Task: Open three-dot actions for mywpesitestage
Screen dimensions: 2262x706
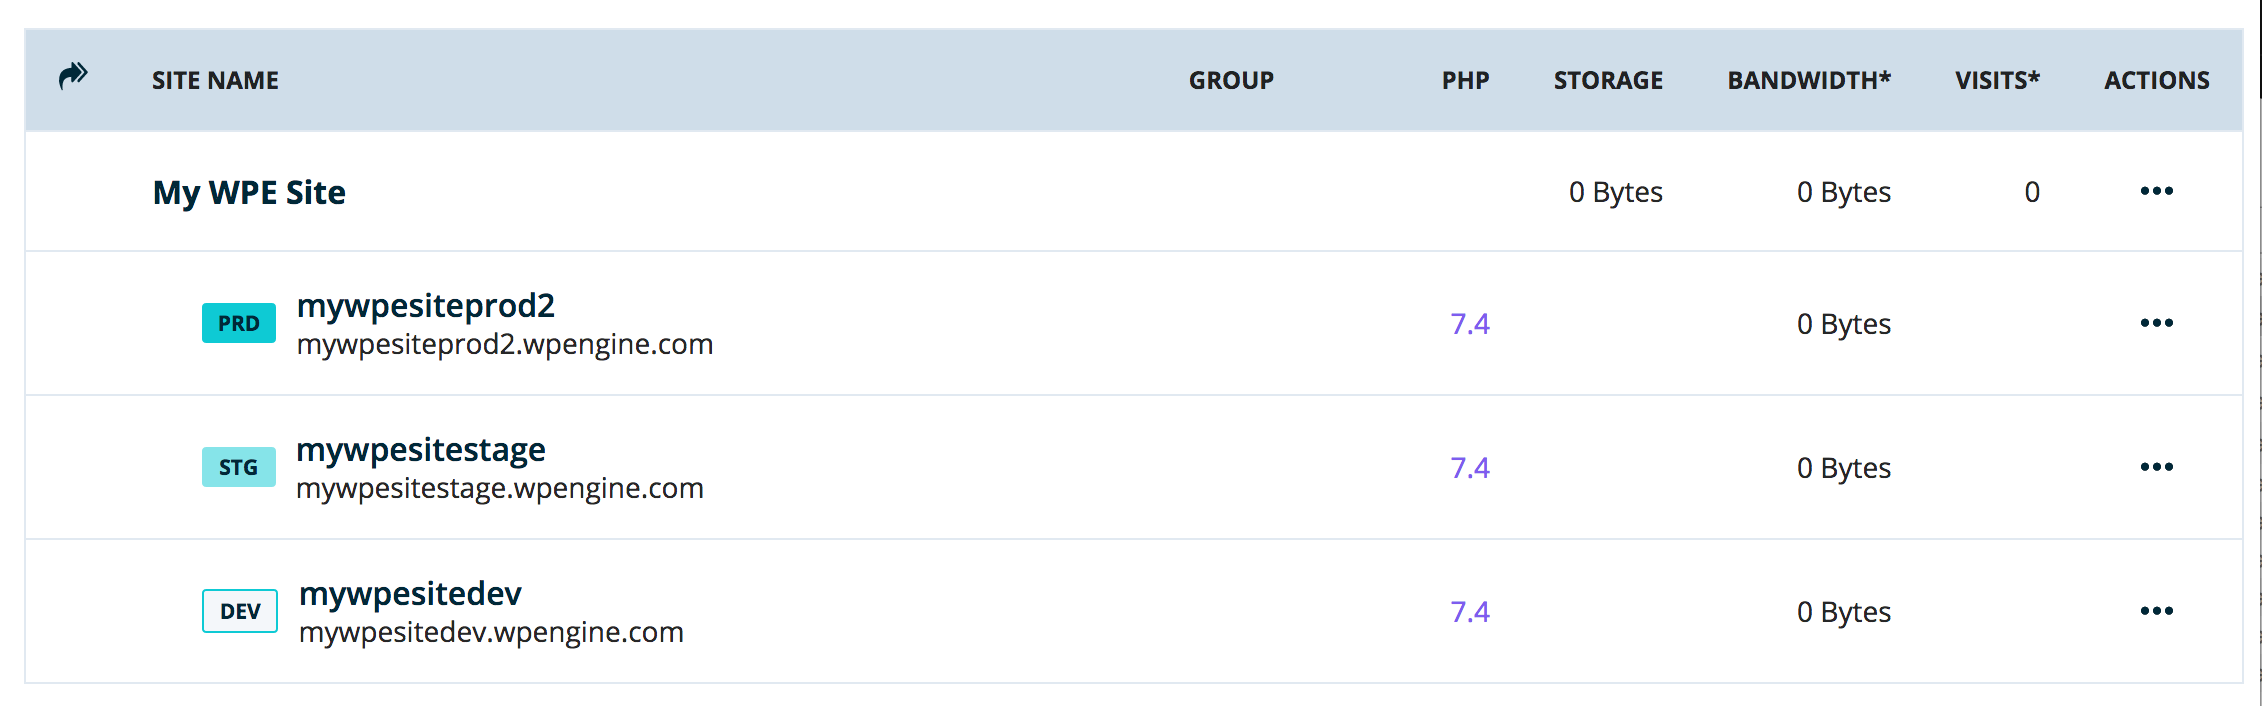Action: (x=2157, y=467)
